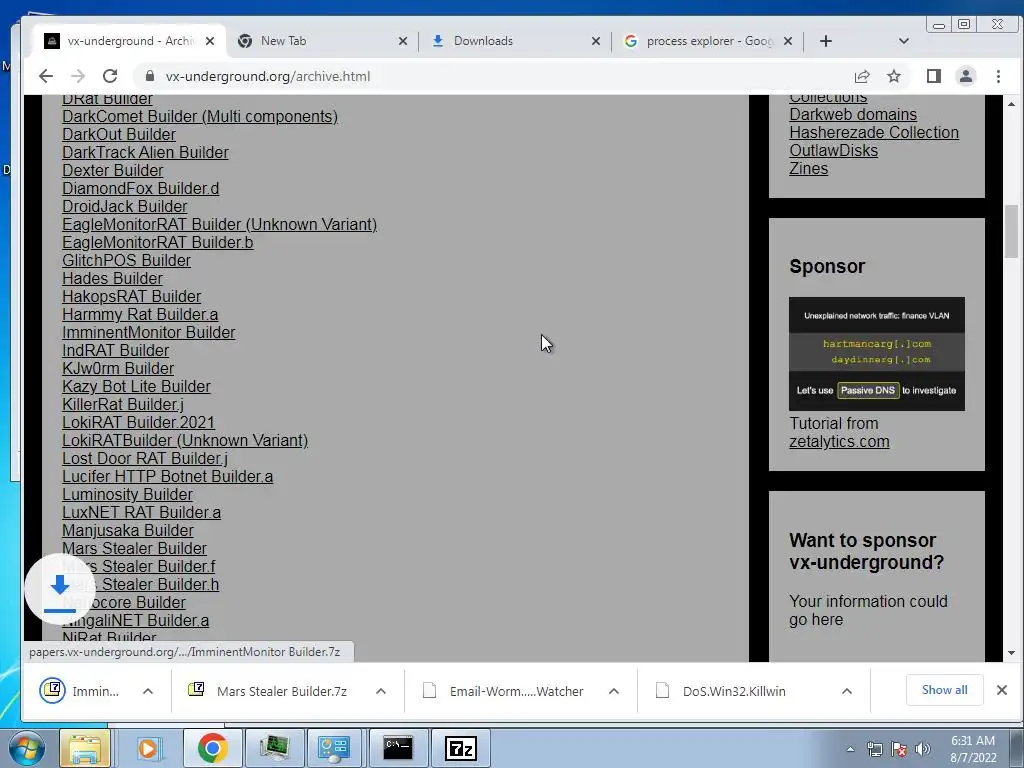1024x768 pixels.
Task: Click the volume speaker tray icon
Action: (922, 749)
